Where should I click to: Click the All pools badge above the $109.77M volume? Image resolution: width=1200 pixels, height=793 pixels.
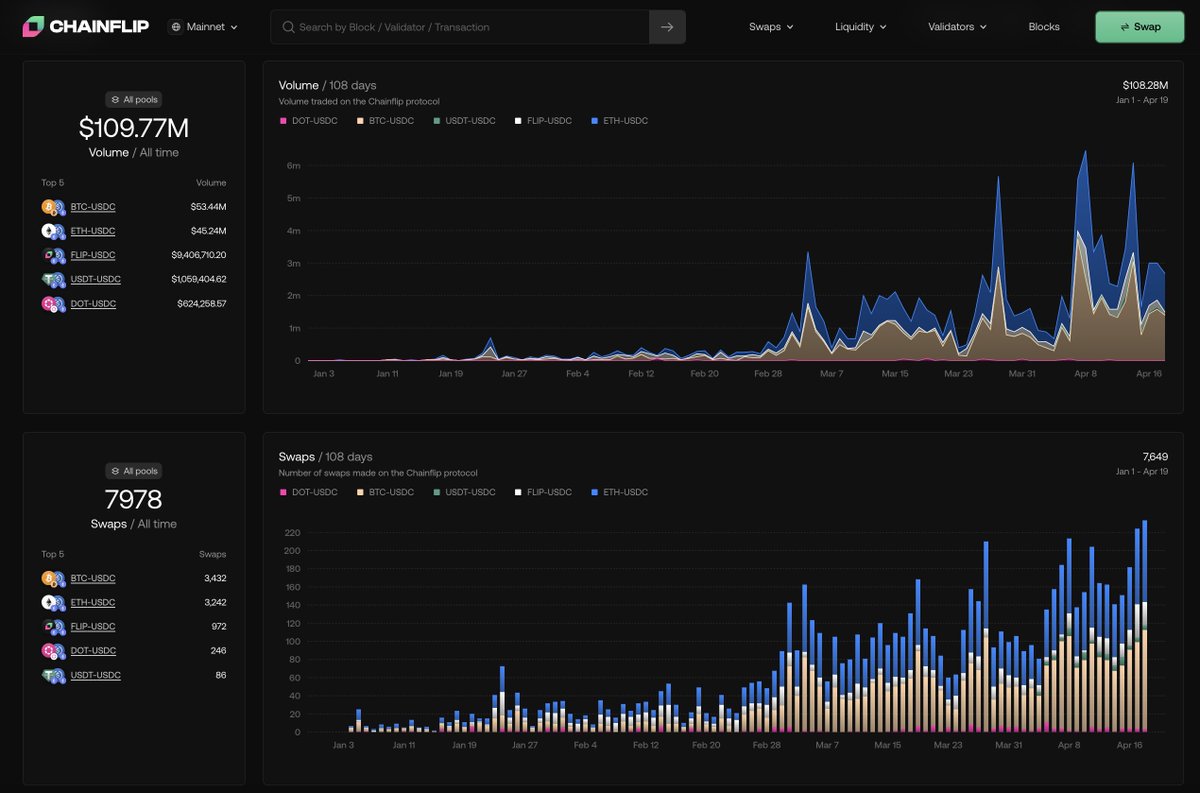point(134,99)
